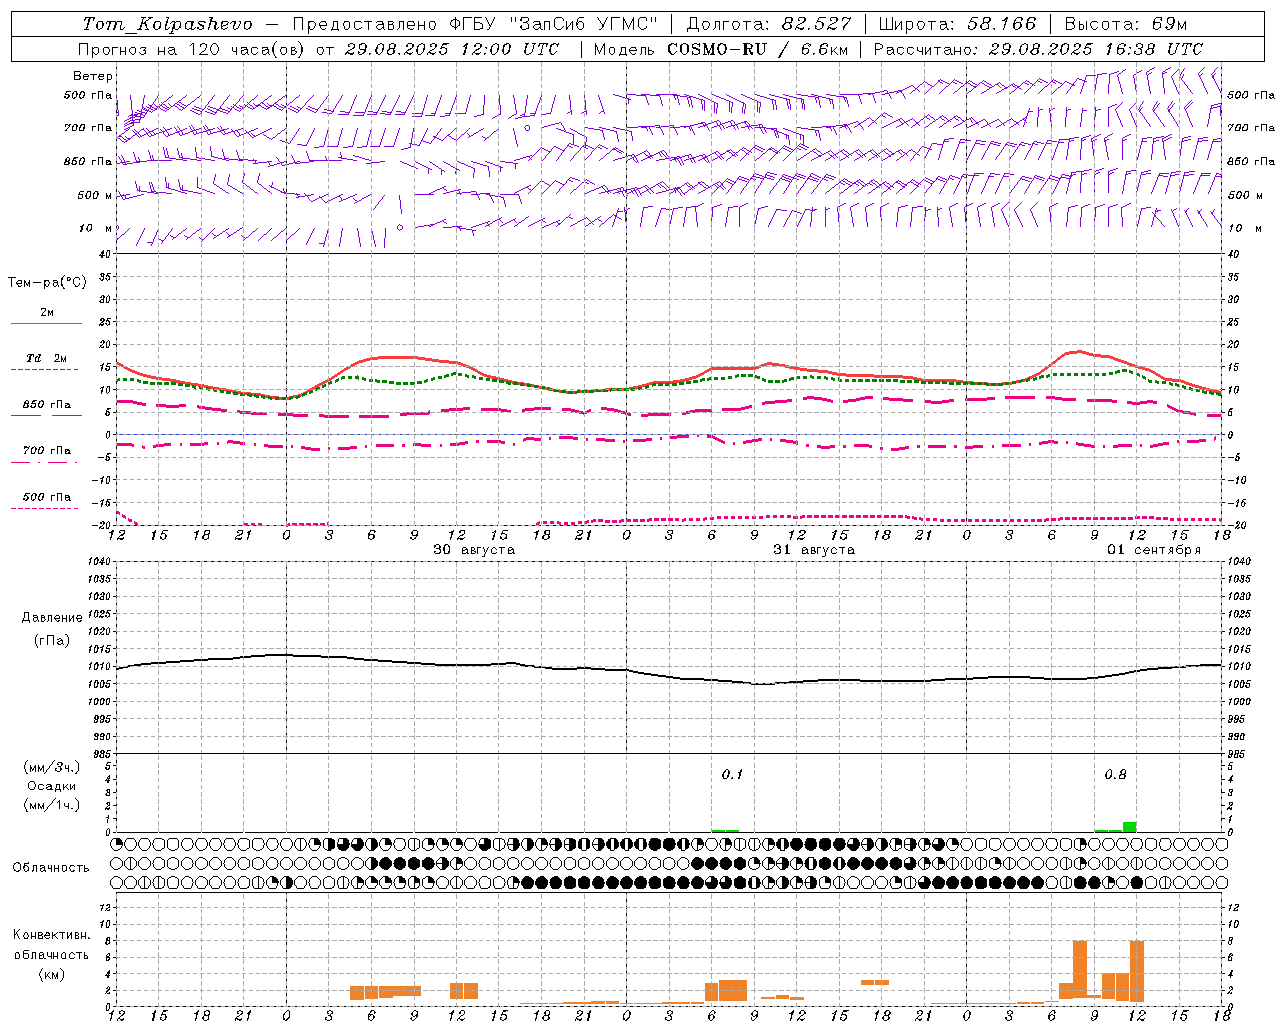
Task: Click the (мм/1ч.) precipitation unit label
Action: click(x=52, y=805)
